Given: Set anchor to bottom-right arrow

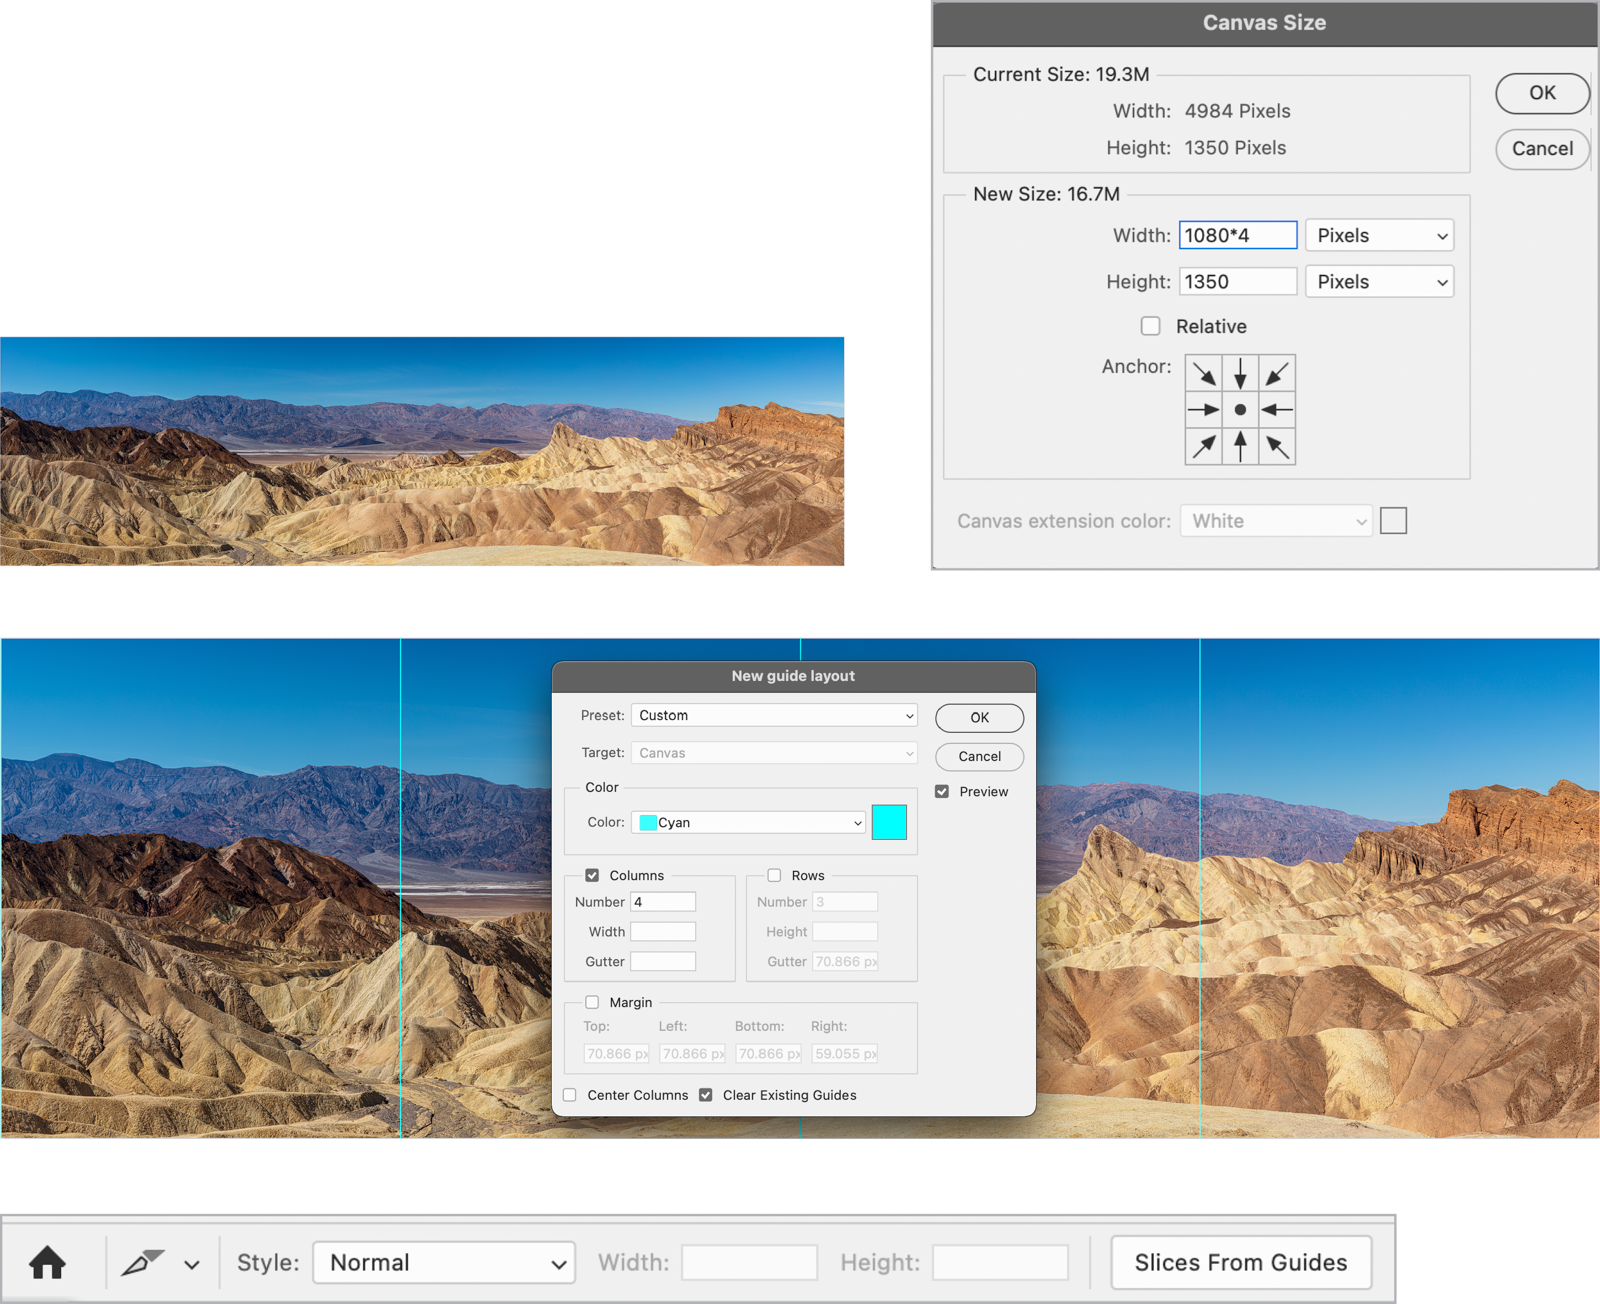Looking at the screenshot, I should 1277,446.
